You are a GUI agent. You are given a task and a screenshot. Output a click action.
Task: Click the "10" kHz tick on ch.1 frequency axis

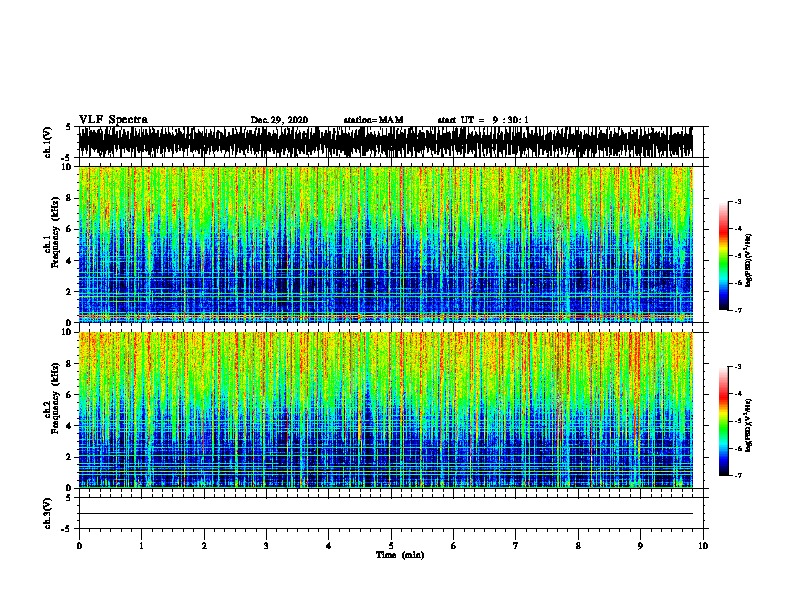68,167
